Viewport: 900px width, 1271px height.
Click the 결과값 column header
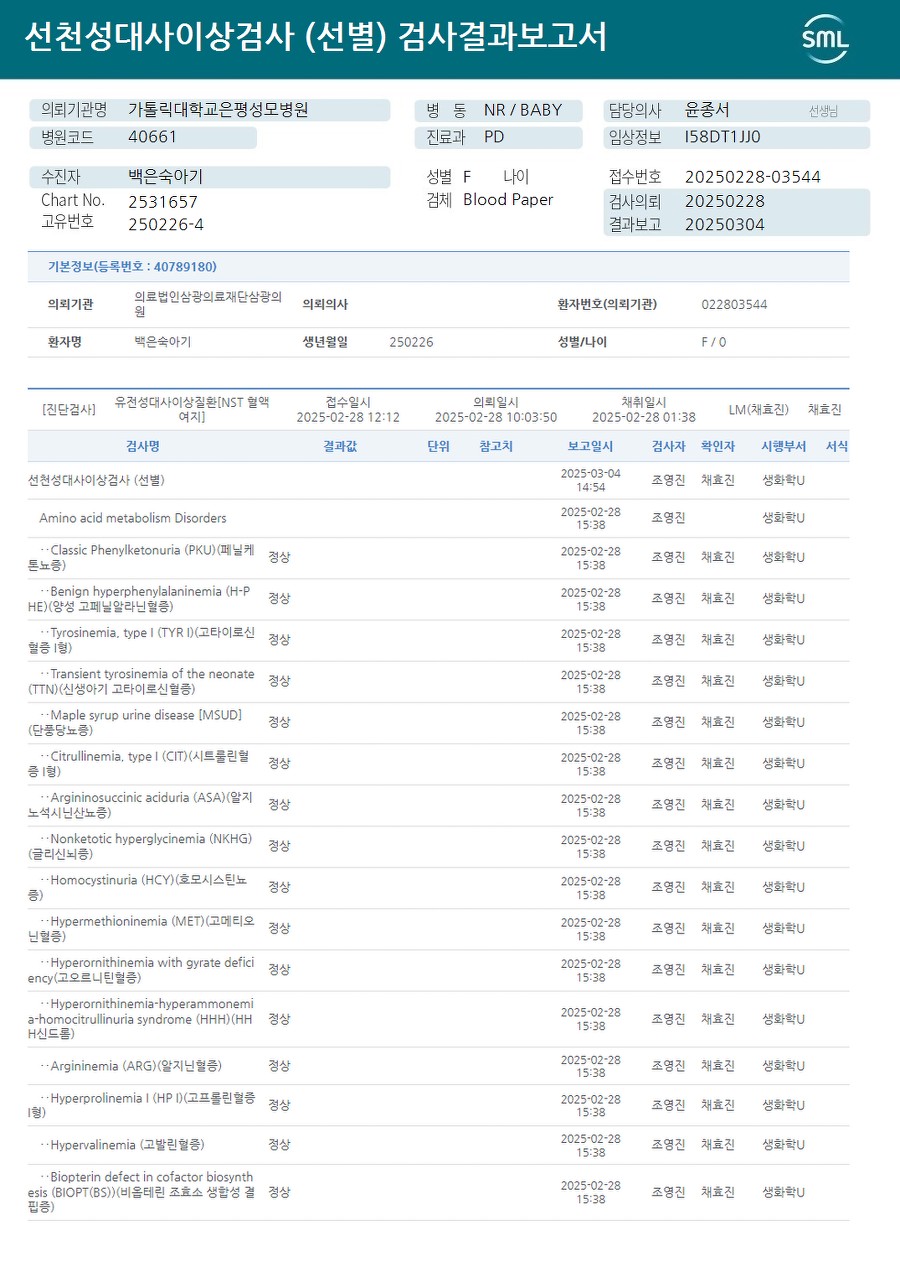click(340, 446)
